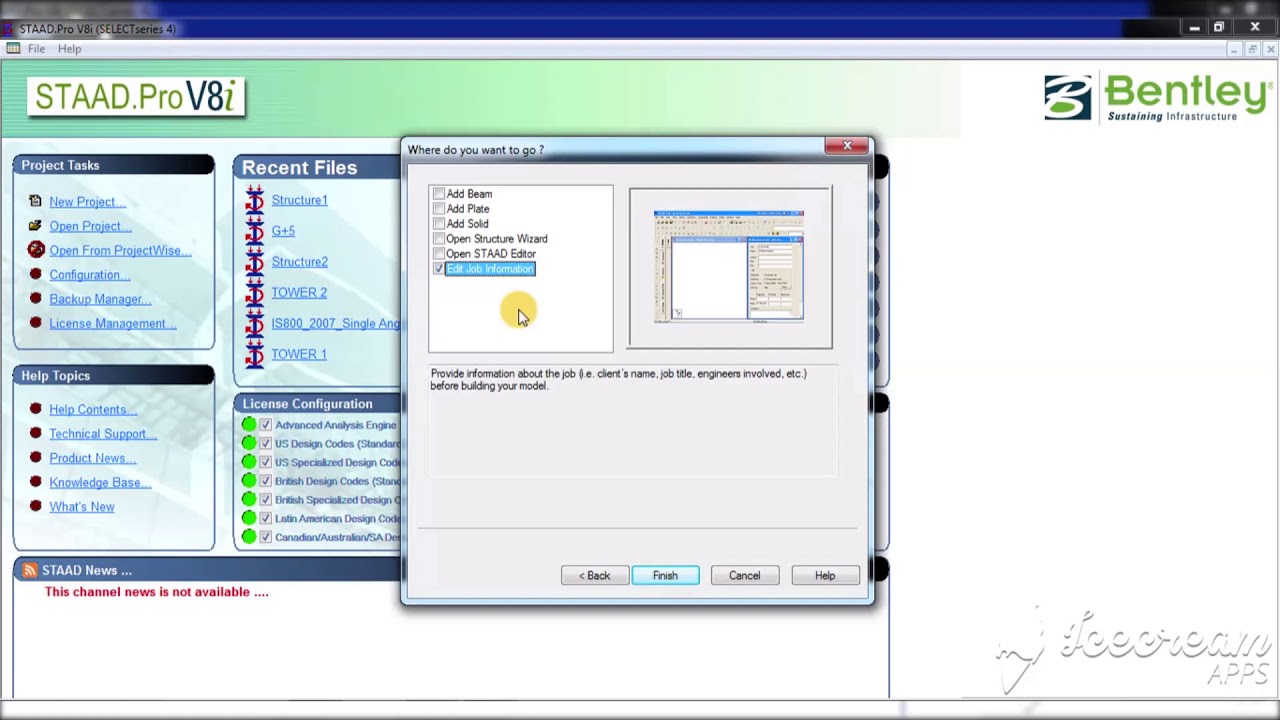The height and width of the screenshot is (720, 1280).
Task: Open recent file TOWER 2
Action: click(299, 293)
